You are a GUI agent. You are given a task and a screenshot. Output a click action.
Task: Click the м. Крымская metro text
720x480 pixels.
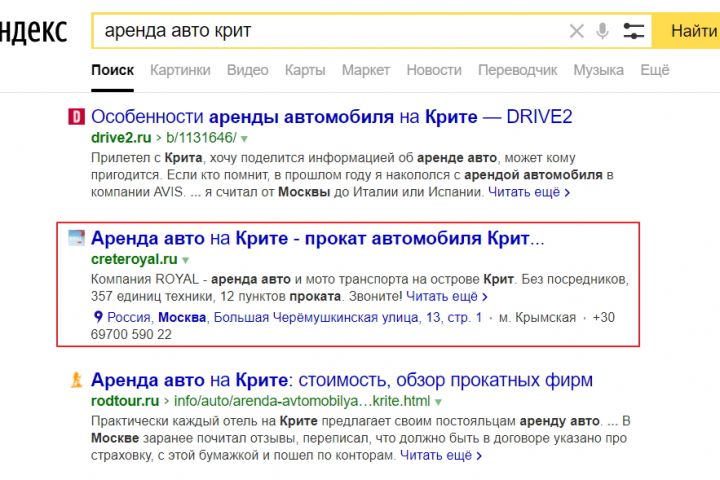[x=537, y=317]
